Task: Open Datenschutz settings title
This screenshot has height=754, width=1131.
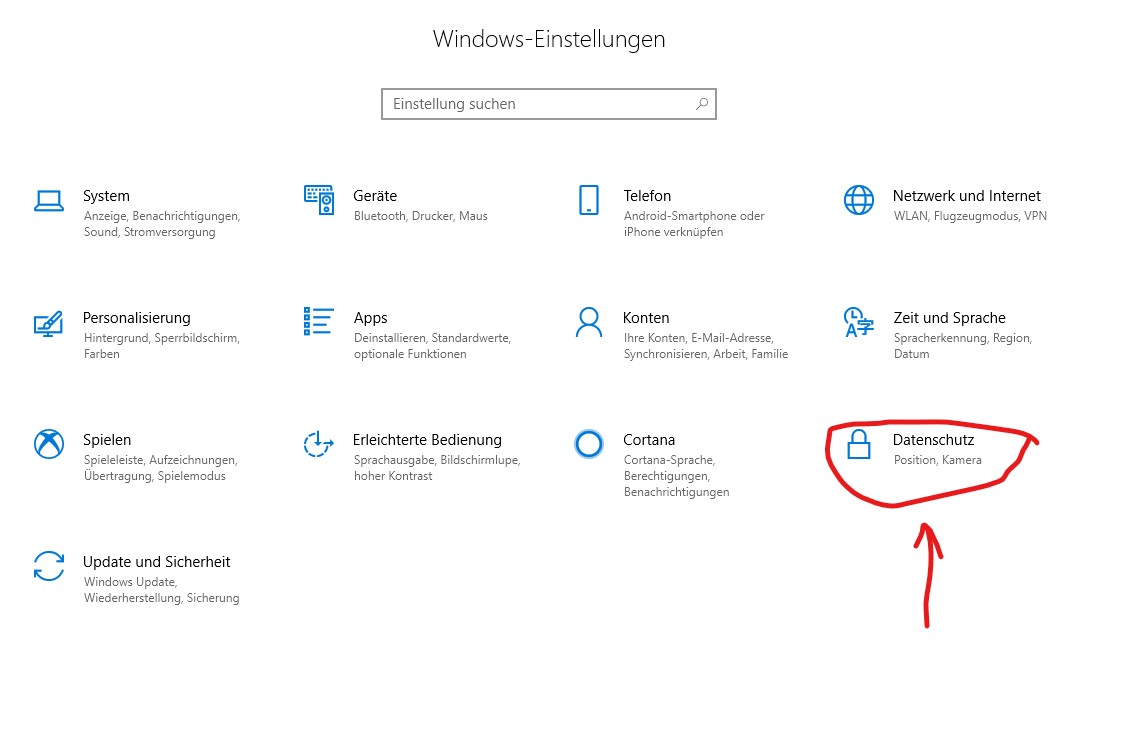Action: 933,440
